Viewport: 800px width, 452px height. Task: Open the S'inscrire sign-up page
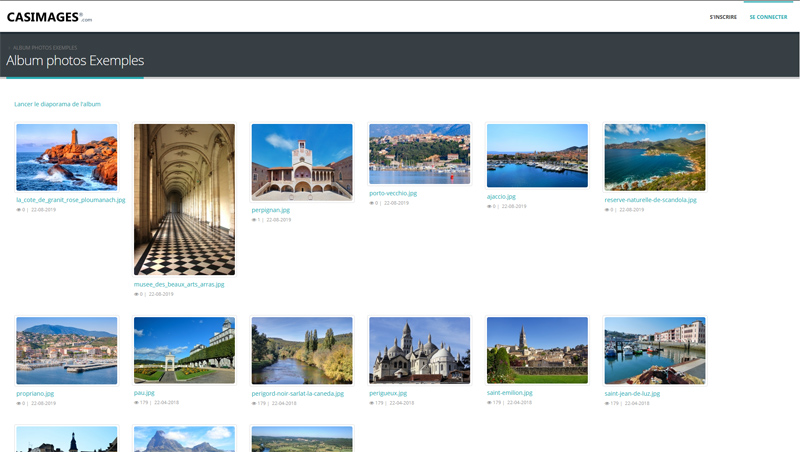pos(723,17)
